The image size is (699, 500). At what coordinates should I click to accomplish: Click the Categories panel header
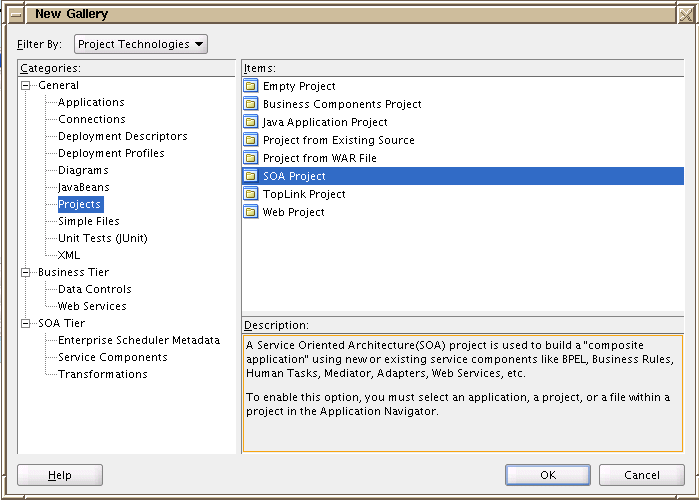(127, 68)
